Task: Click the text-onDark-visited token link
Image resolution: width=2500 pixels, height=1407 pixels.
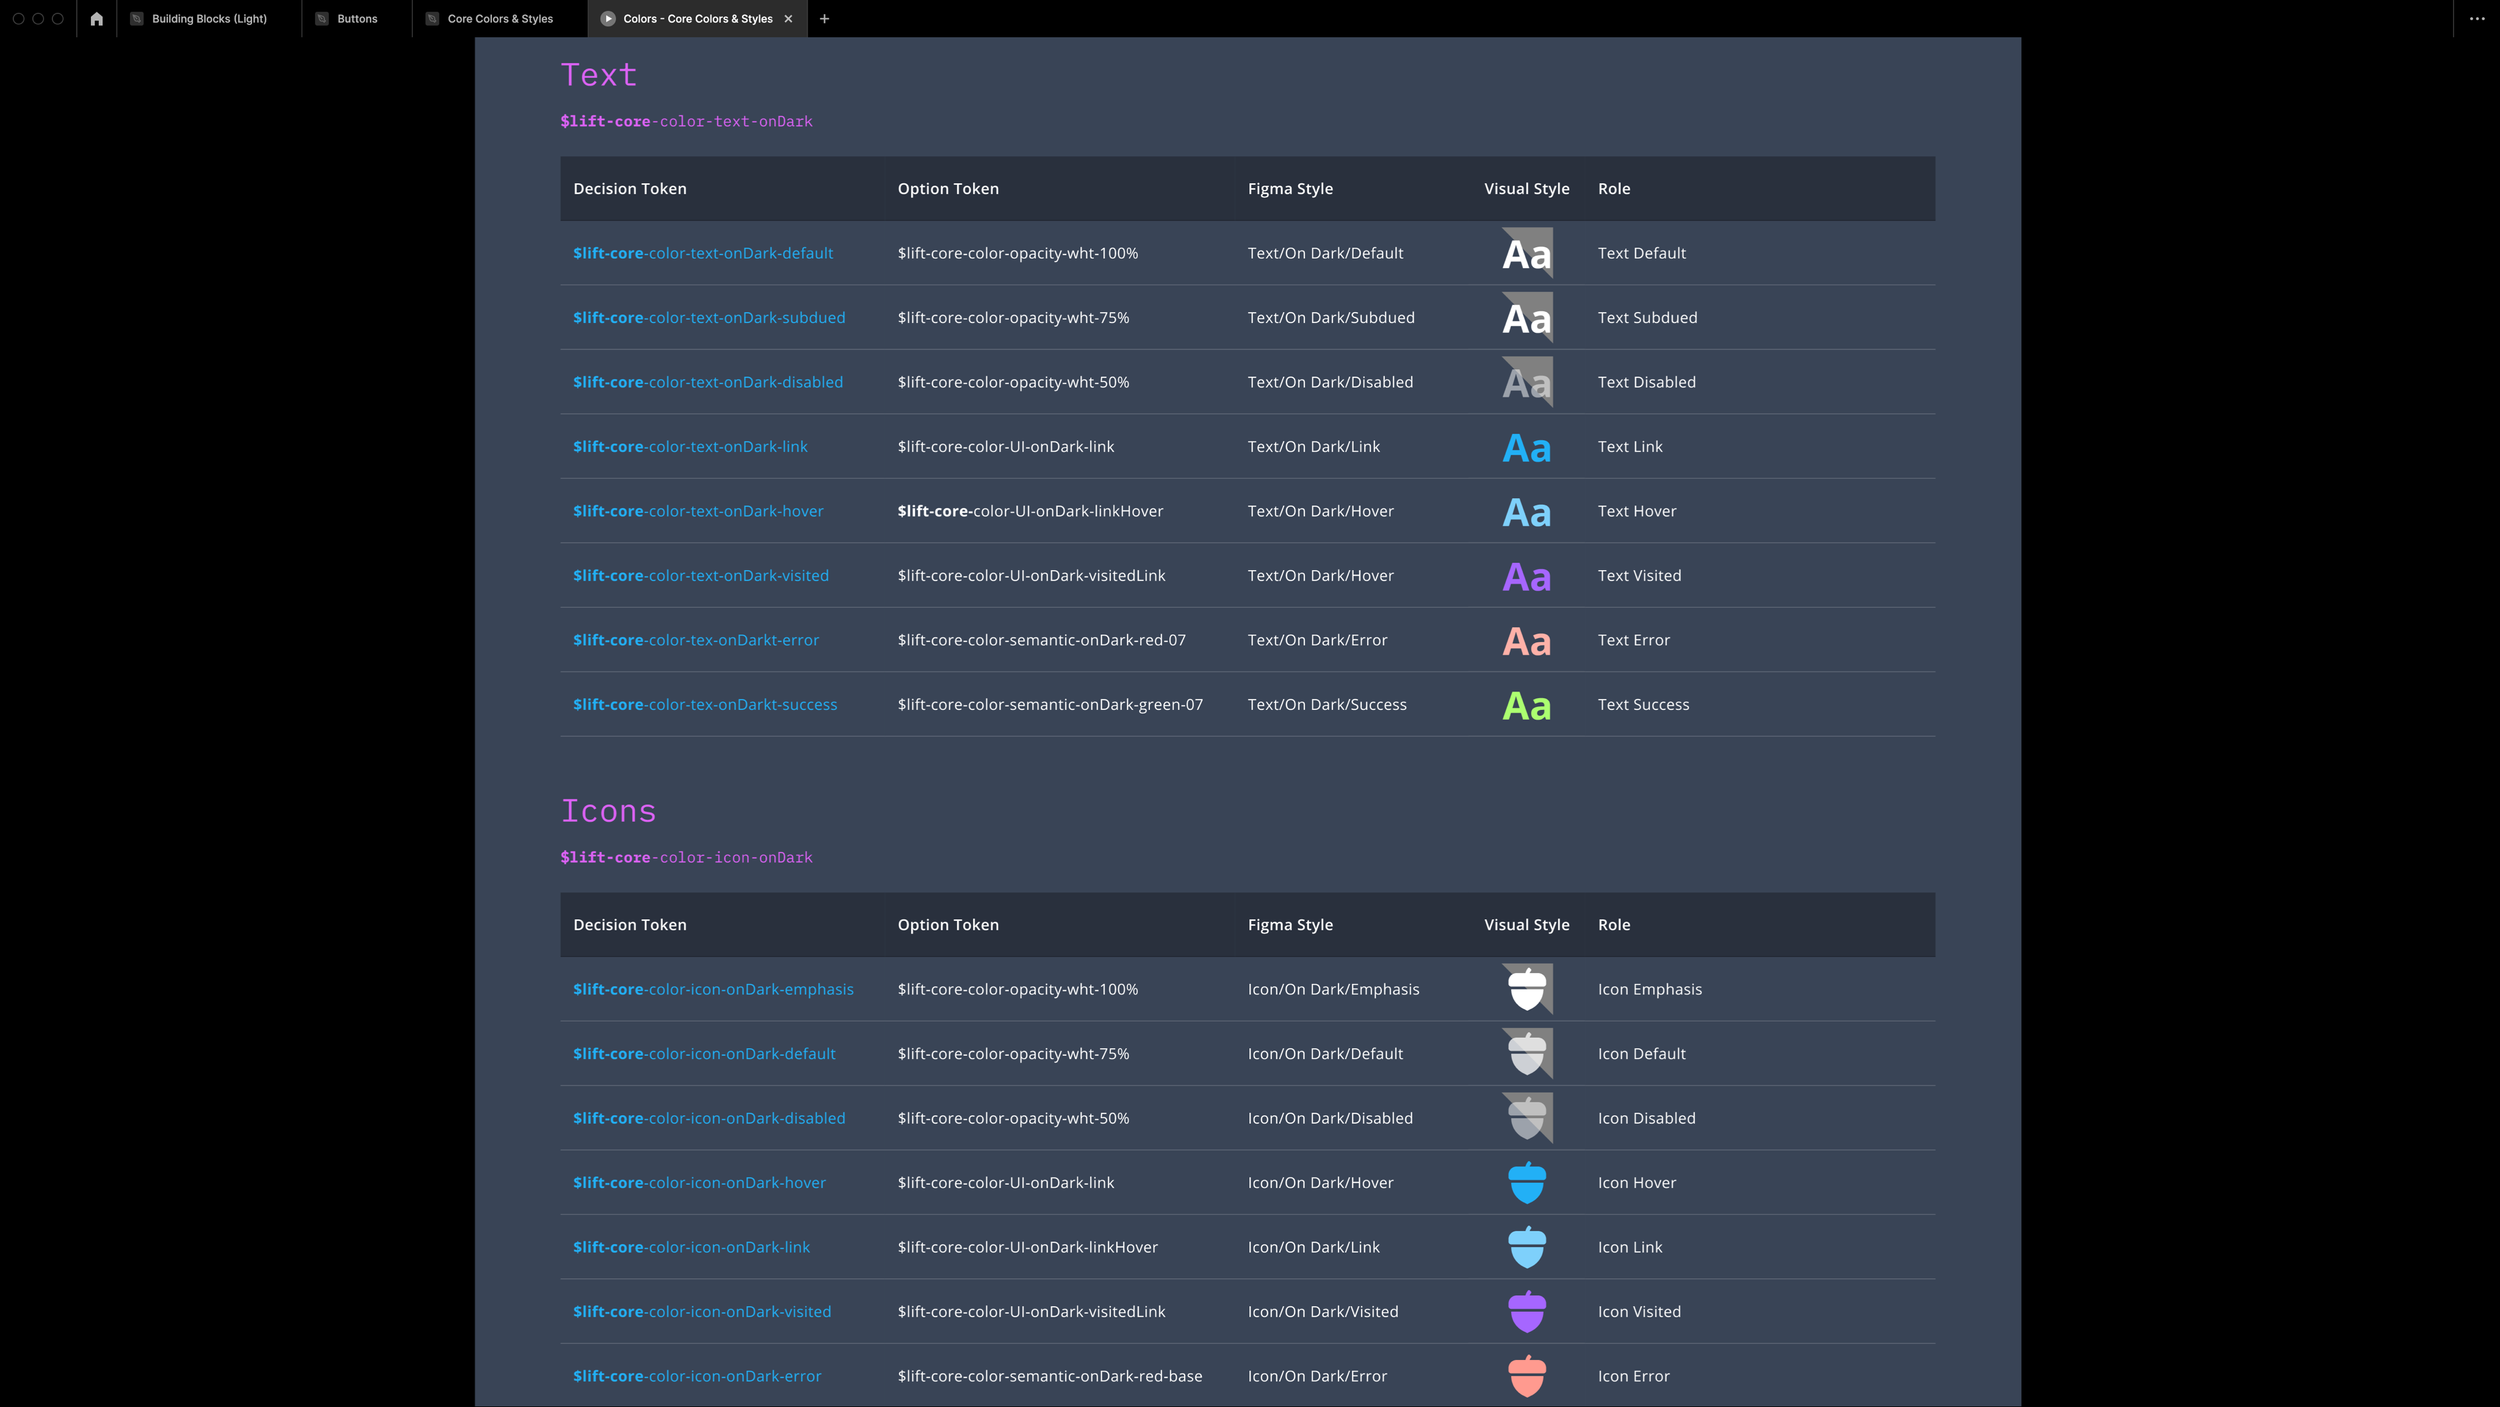Action: click(700, 576)
